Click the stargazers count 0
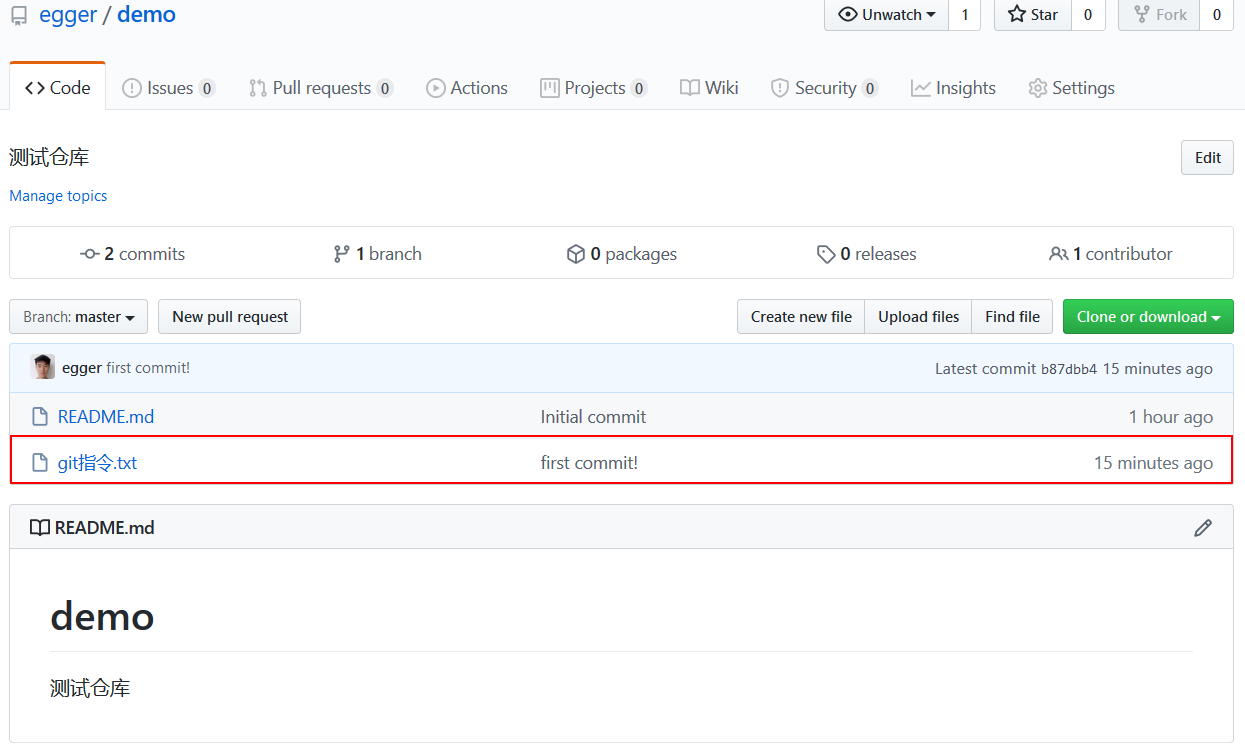 point(1088,14)
